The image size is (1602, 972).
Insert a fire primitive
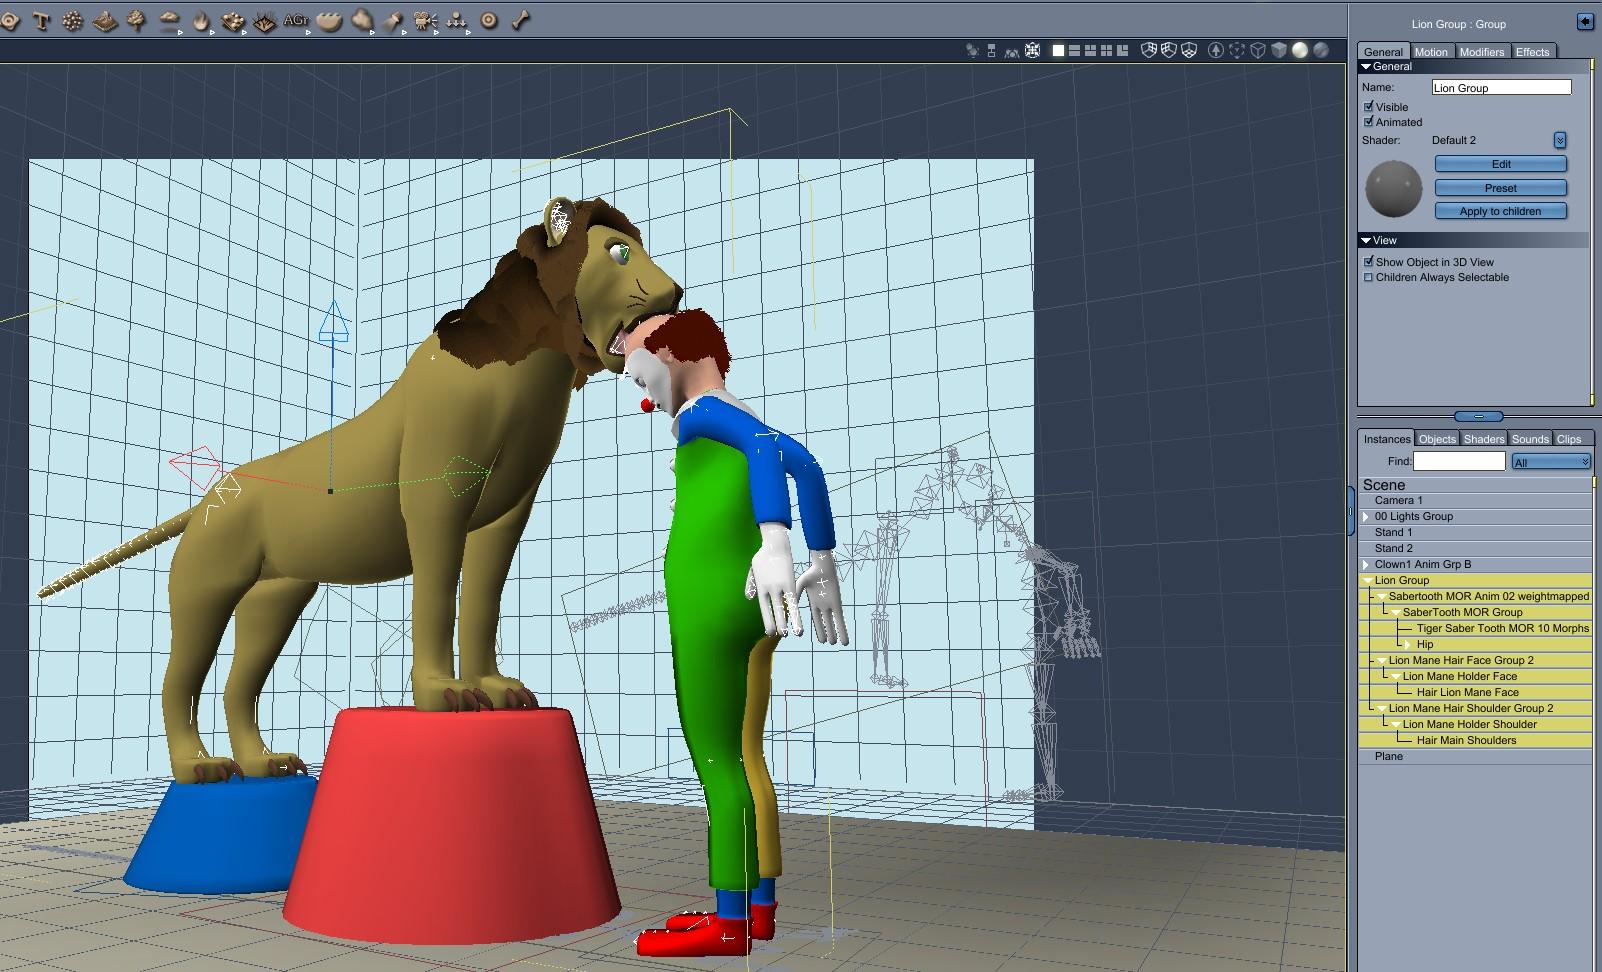(201, 20)
